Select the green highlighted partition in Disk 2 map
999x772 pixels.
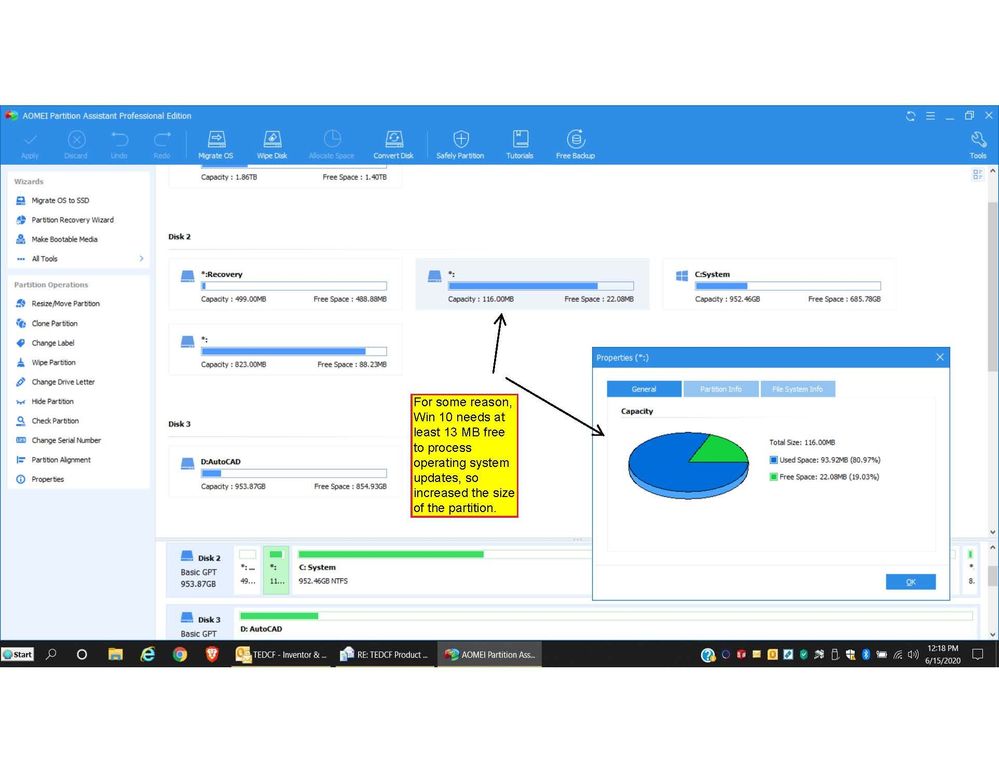tap(276, 570)
